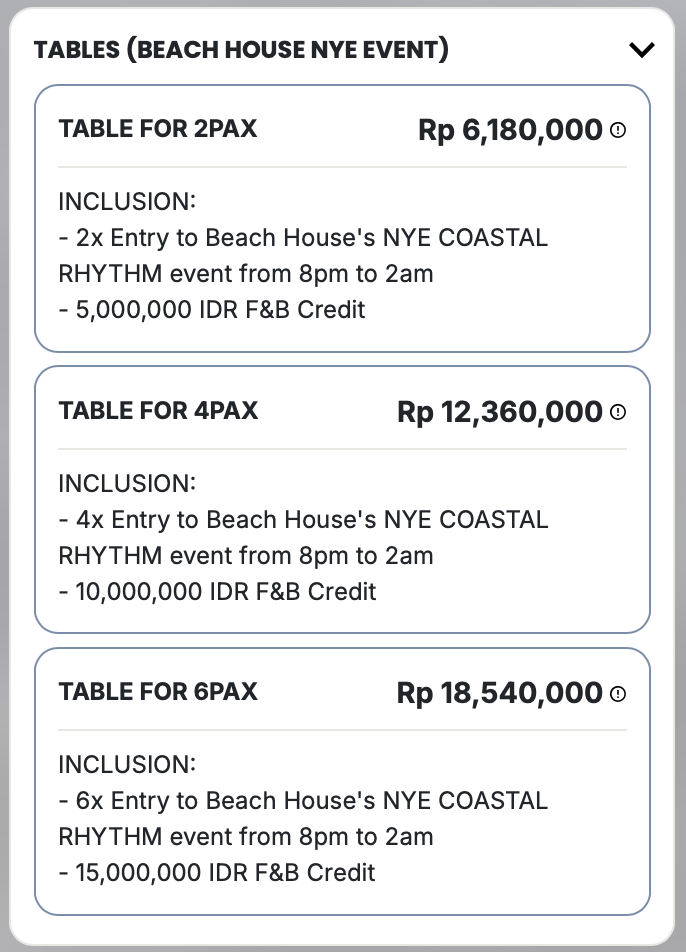The image size is (686, 952).
Task: Click the Rp 6,180,000 price
Action: click(x=510, y=130)
